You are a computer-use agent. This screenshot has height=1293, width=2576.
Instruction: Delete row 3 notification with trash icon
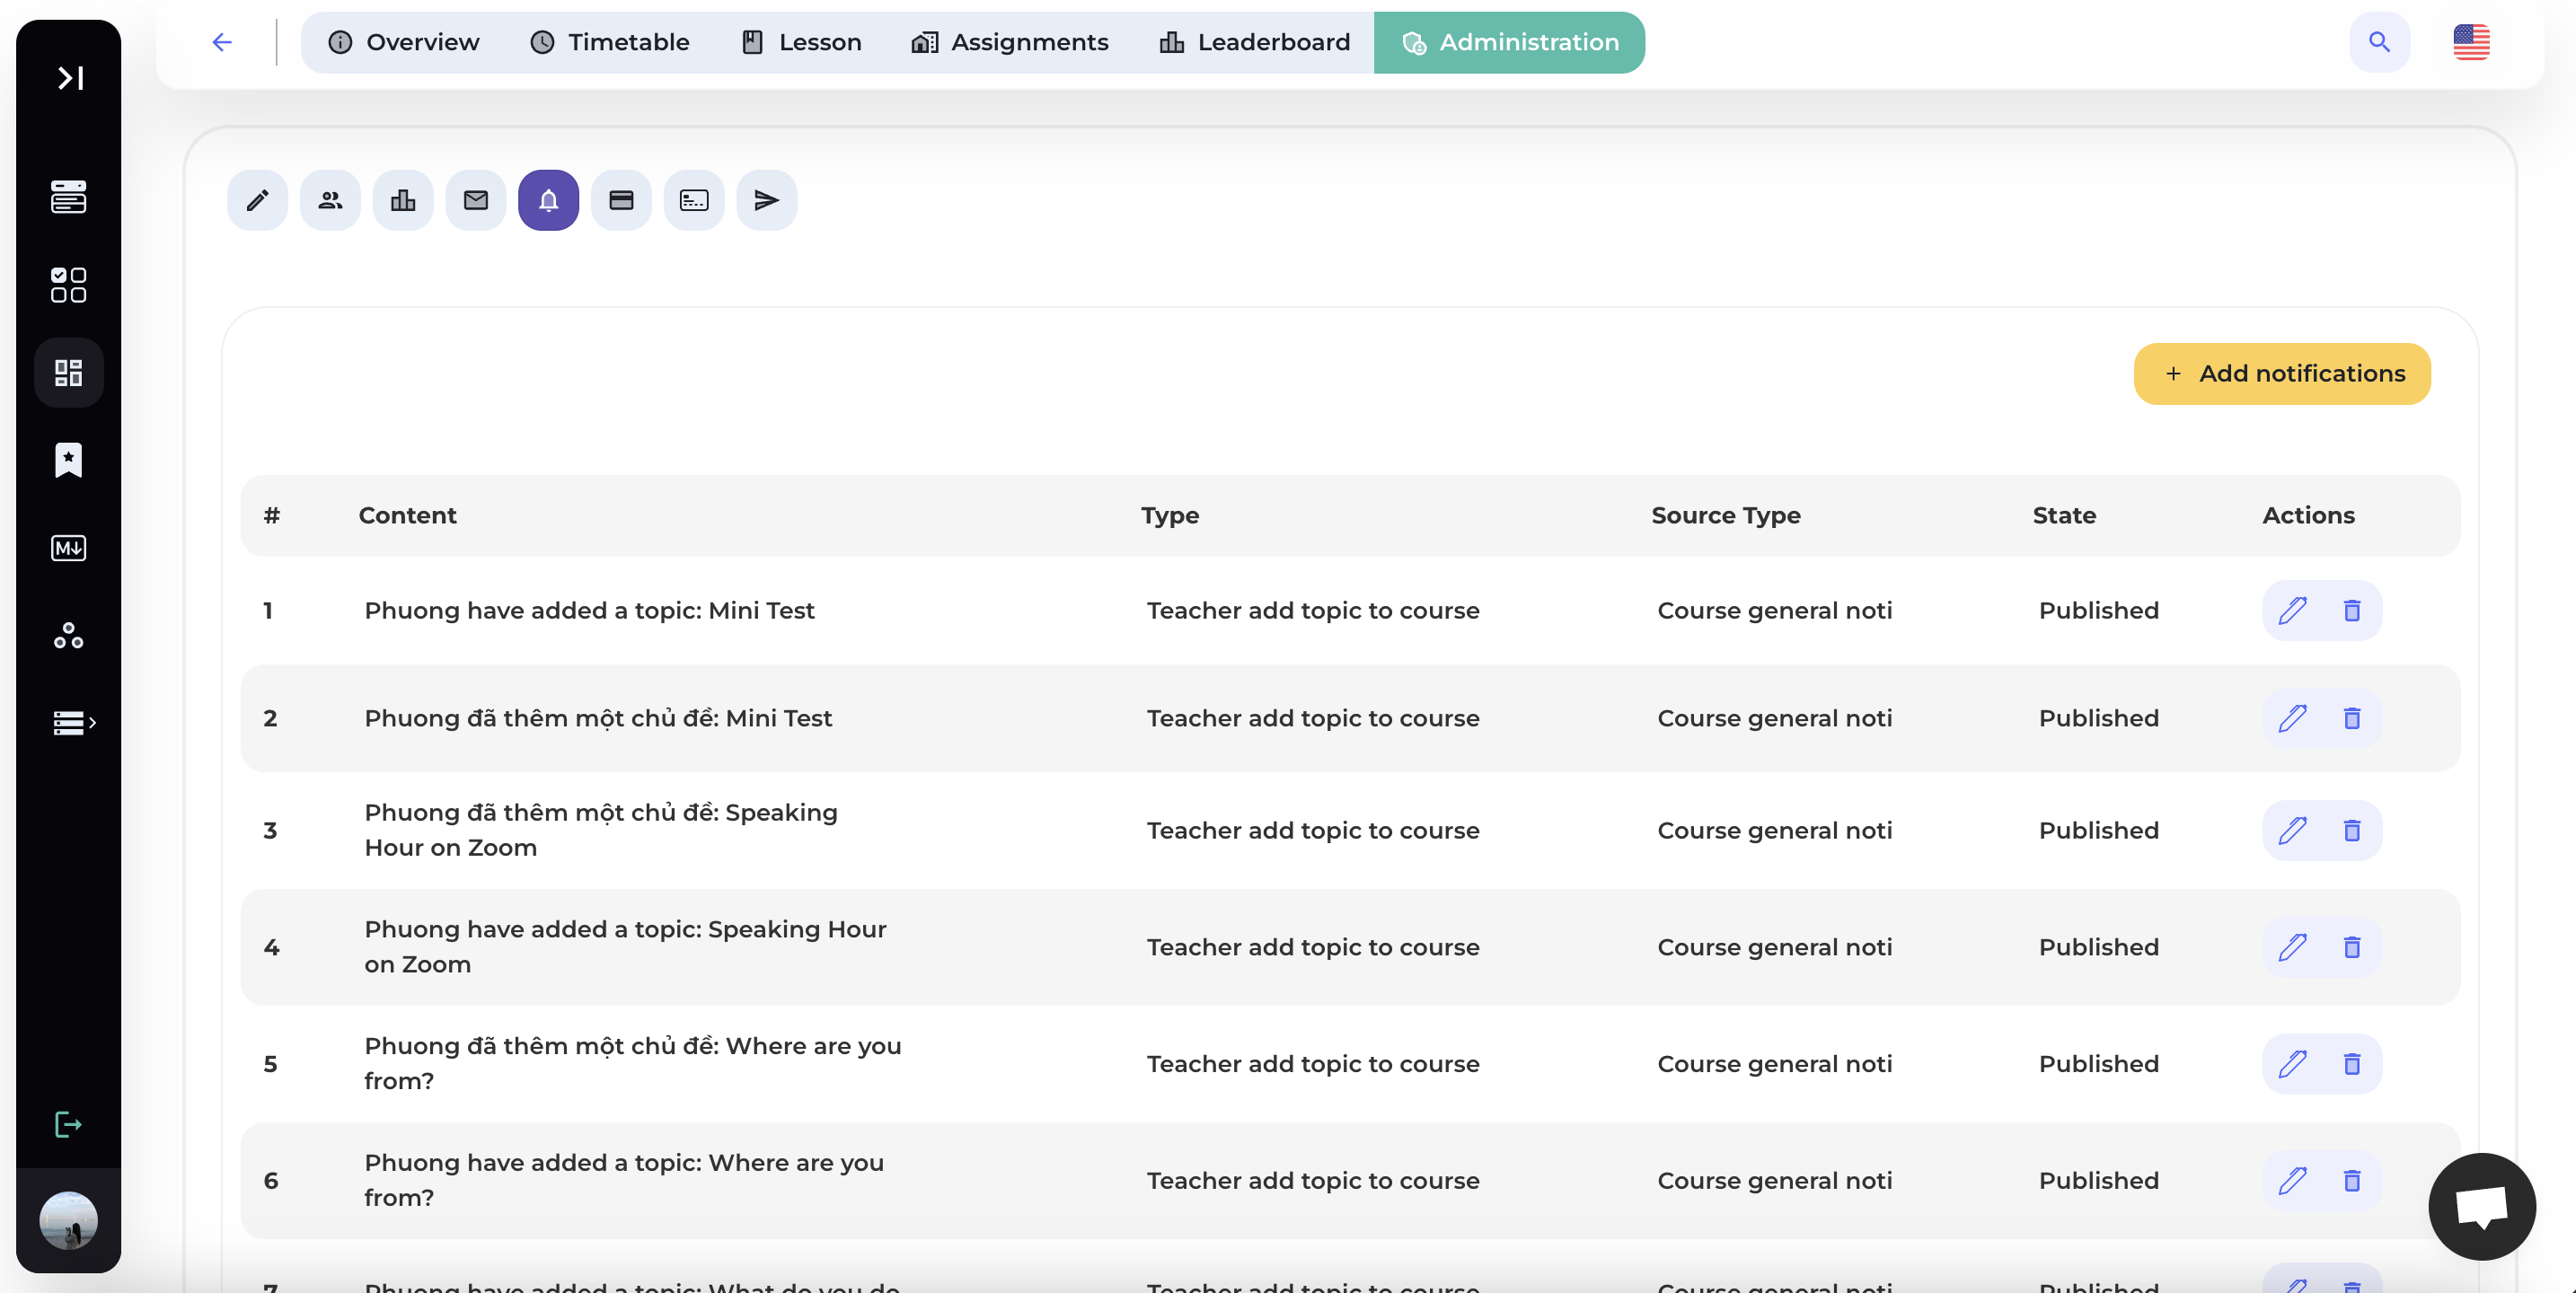click(2352, 830)
